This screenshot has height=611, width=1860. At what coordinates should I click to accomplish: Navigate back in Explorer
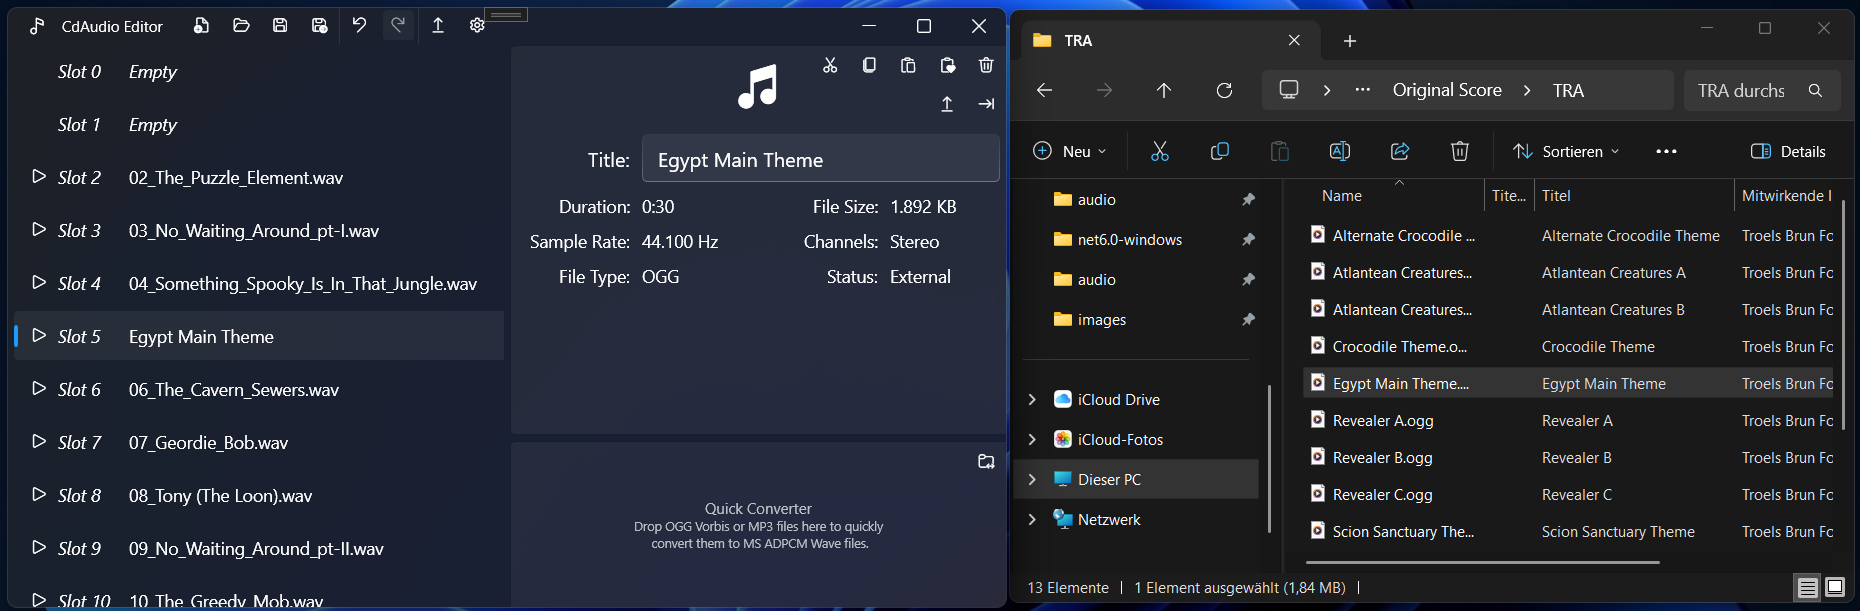pyautogui.click(x=1044, y=90)
